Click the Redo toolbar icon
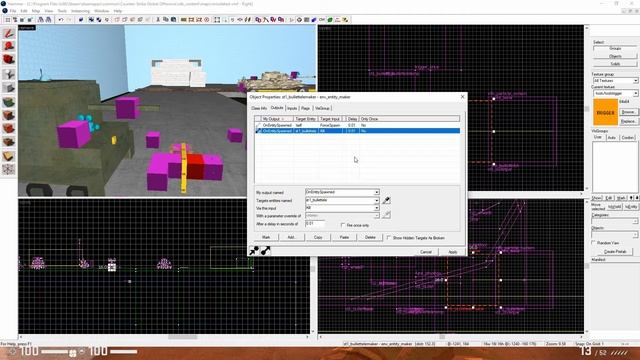Viewport: 640px width, 360px height. click(x=69, y=20)
